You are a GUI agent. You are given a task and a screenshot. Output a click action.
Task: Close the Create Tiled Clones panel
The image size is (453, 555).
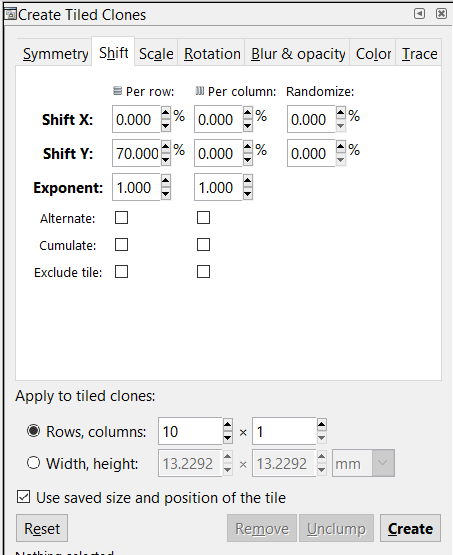click(x=441, y=14)
